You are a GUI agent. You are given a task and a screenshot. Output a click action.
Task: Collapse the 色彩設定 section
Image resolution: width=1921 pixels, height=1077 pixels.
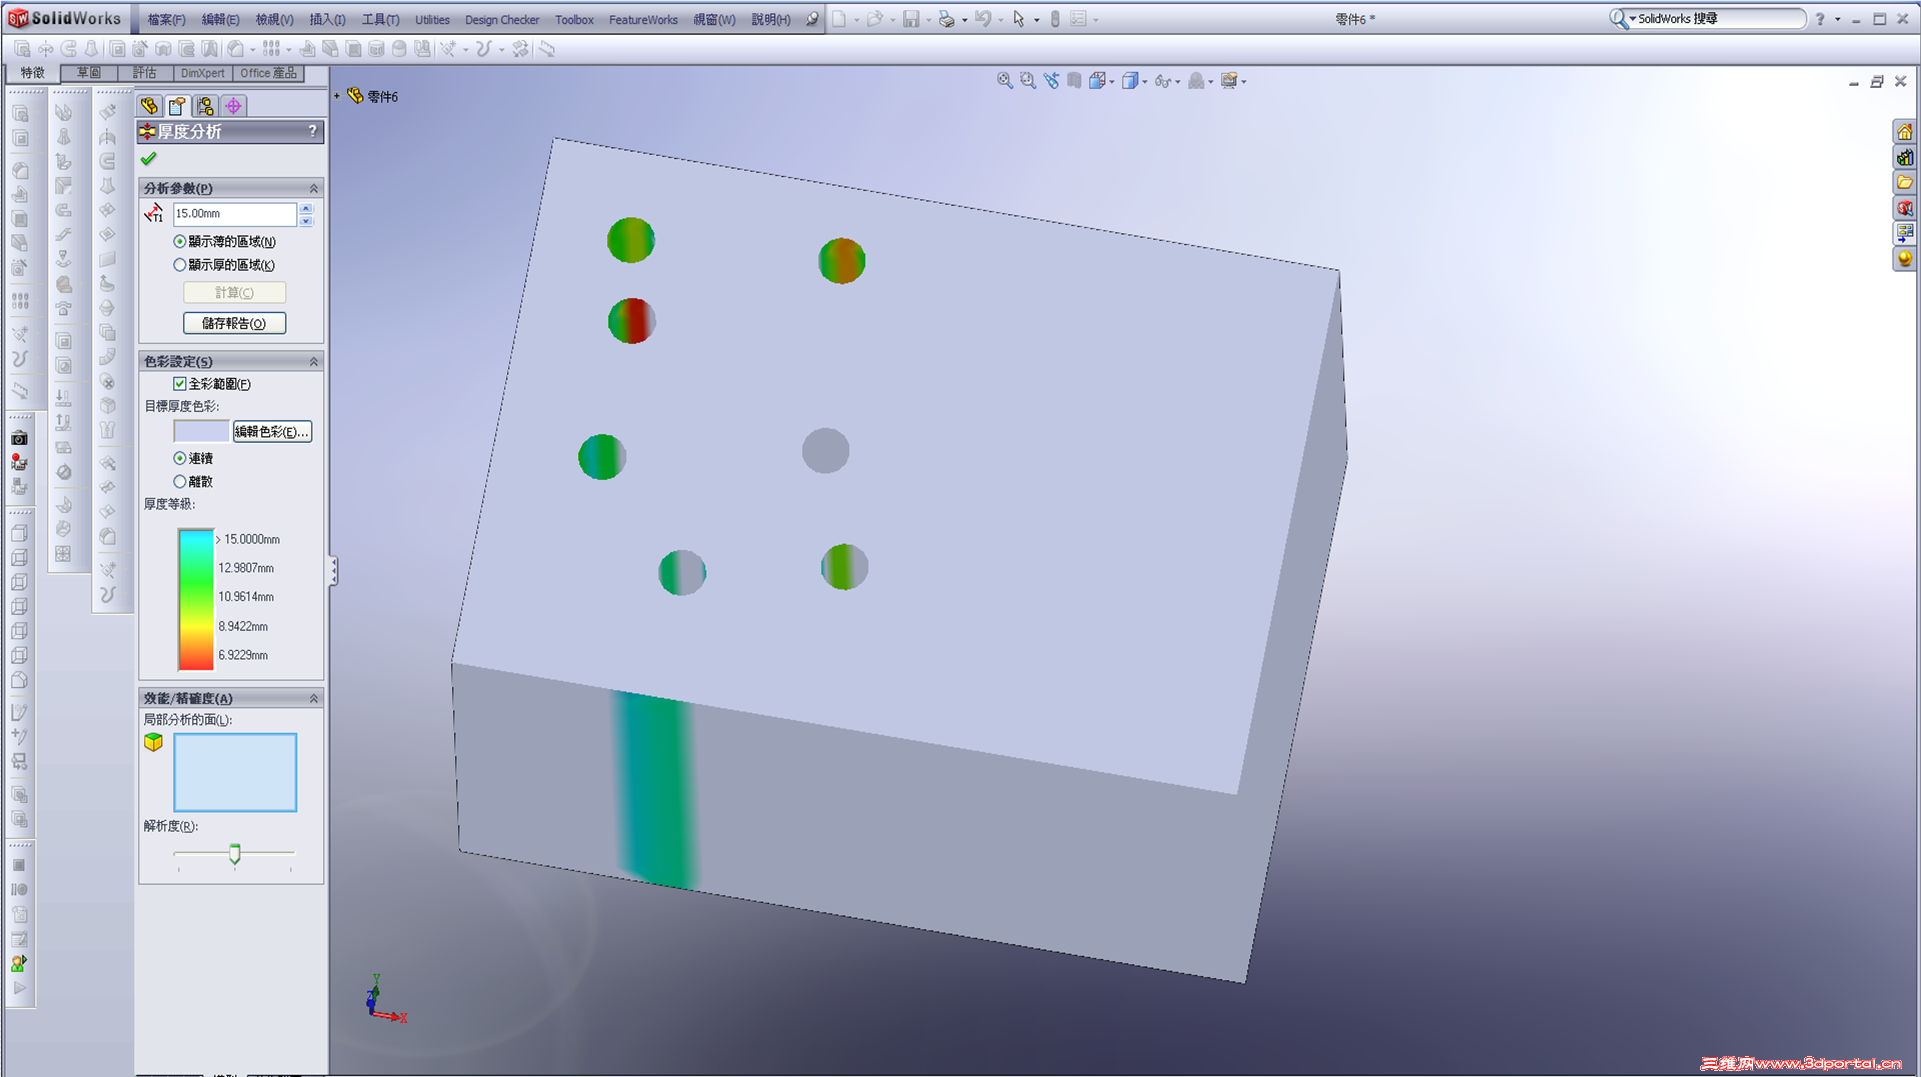[x=313, y=361]
